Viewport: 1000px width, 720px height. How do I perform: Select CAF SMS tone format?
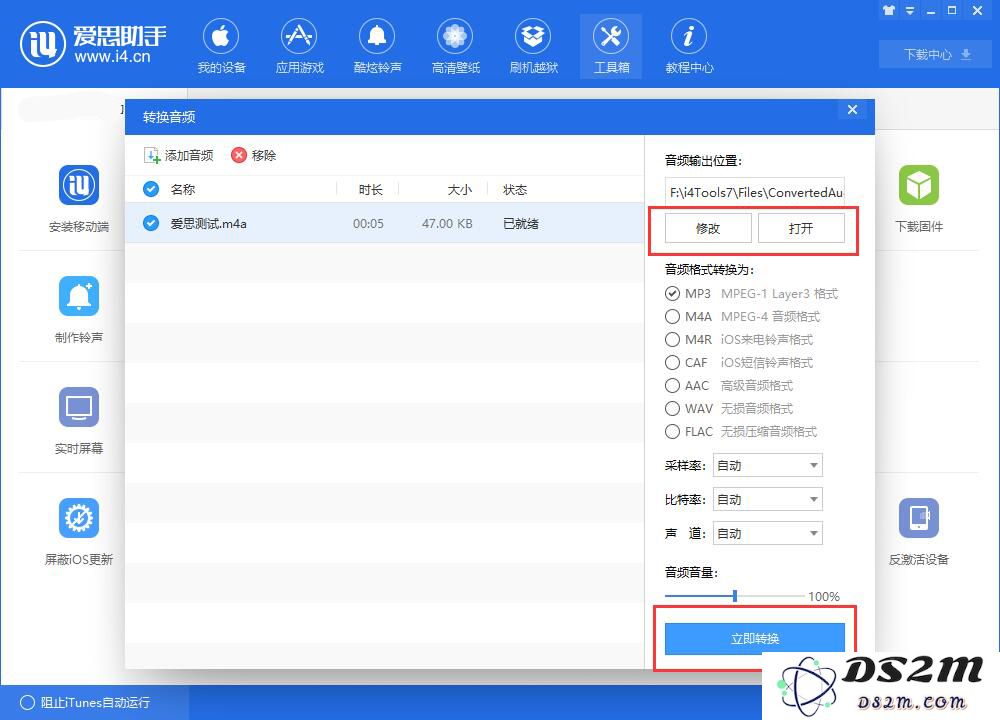tap(672, 362)
